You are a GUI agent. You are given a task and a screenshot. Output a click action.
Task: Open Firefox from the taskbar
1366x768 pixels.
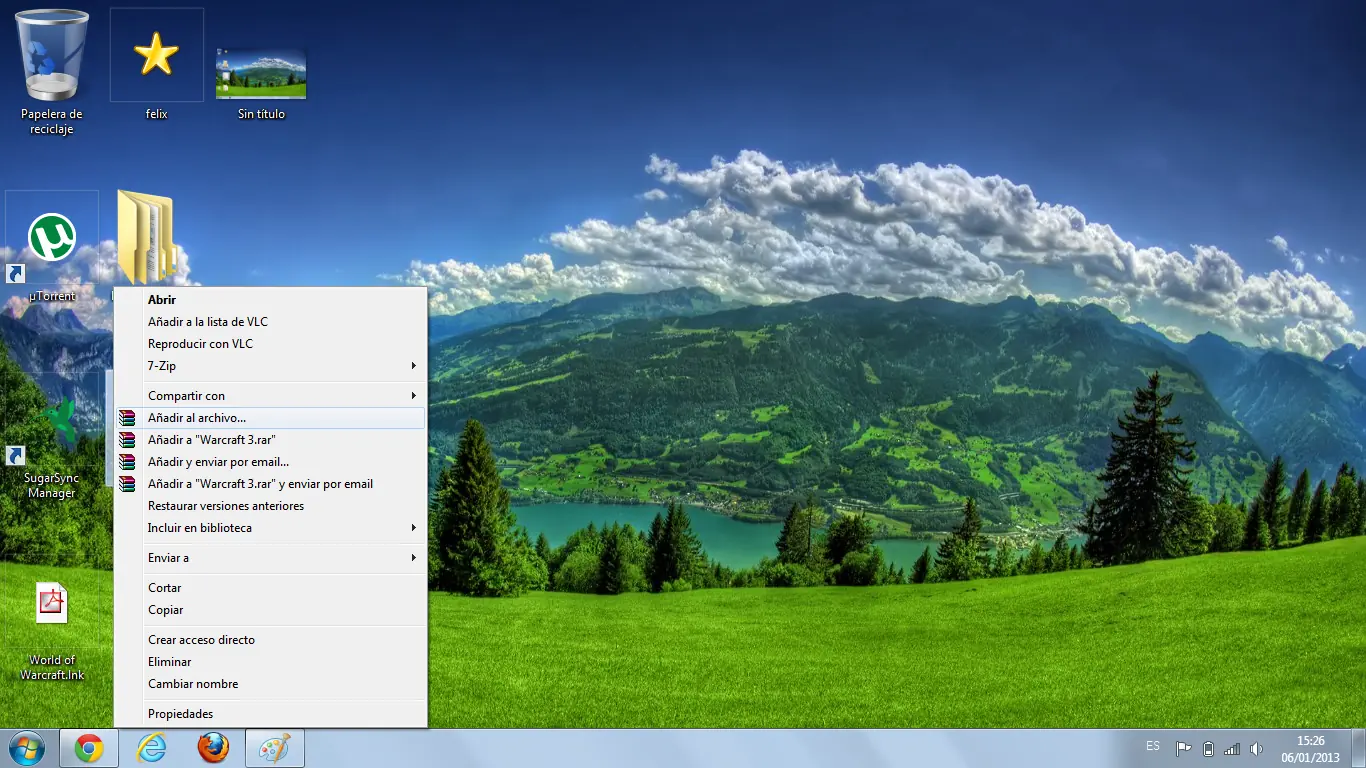pos(213,748)
